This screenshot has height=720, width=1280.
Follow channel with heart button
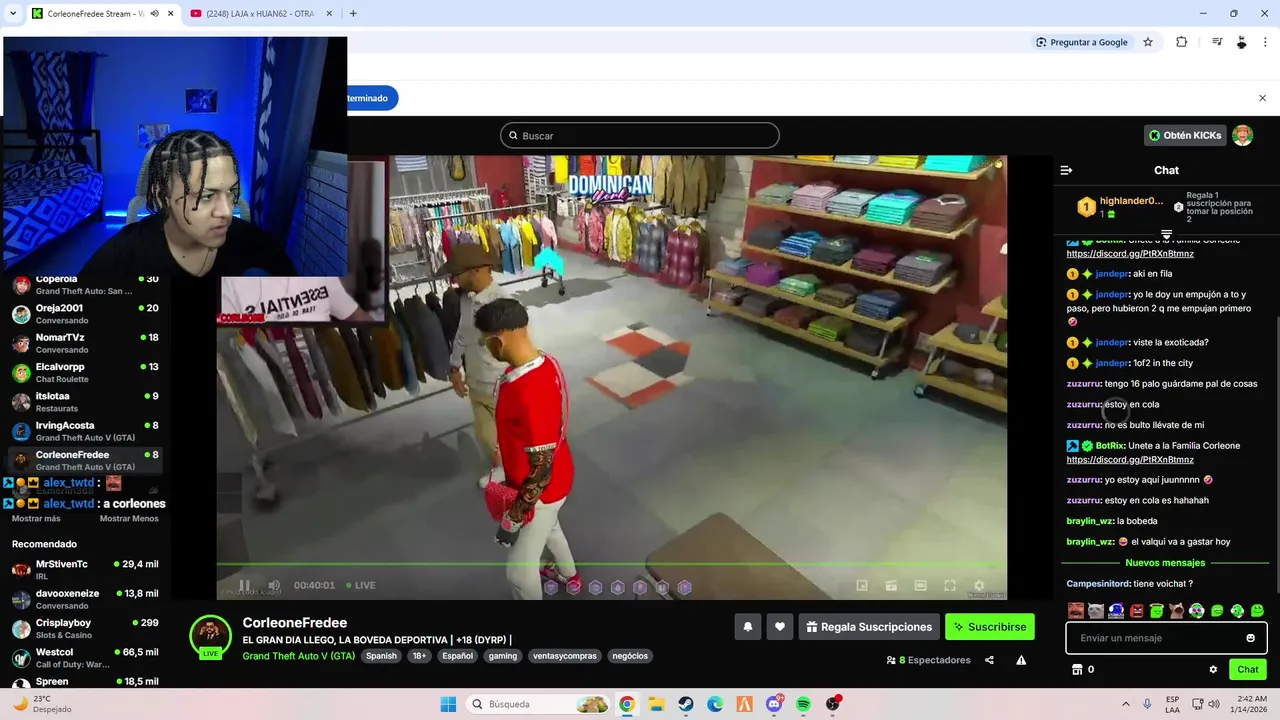point(780,627)
